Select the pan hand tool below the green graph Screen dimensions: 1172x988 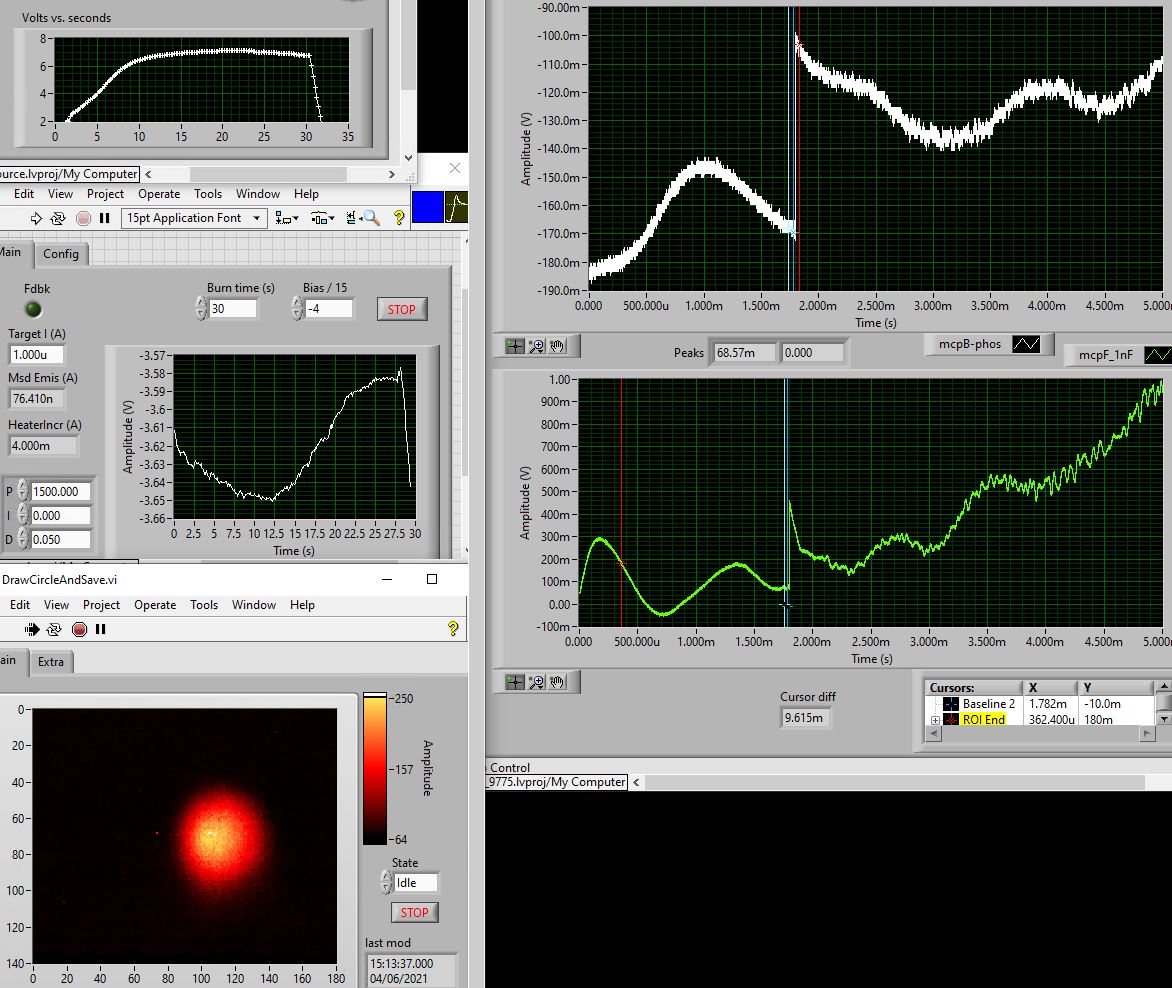coord(557,682)
